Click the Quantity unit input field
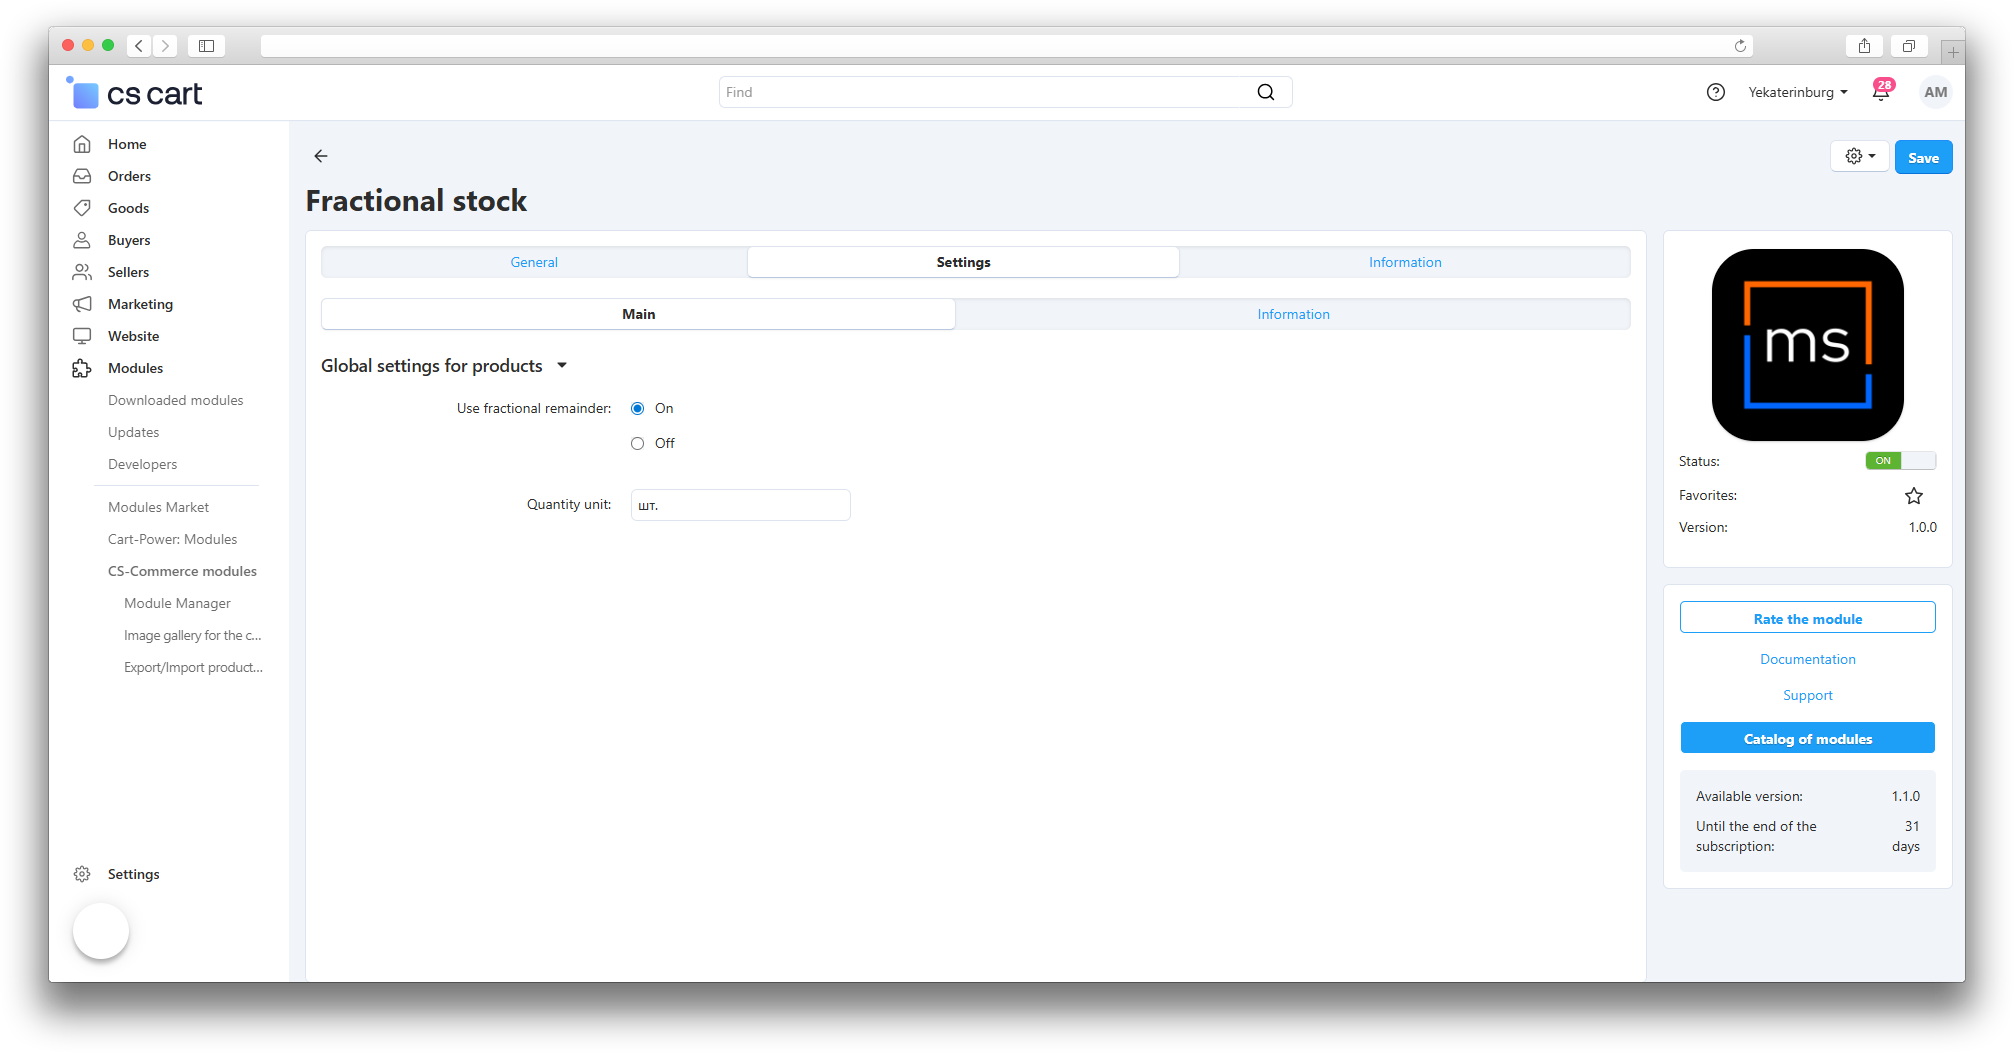The width and height of the screenshot is (2014, 1053). pyautogui.click(x=740, y=506)
